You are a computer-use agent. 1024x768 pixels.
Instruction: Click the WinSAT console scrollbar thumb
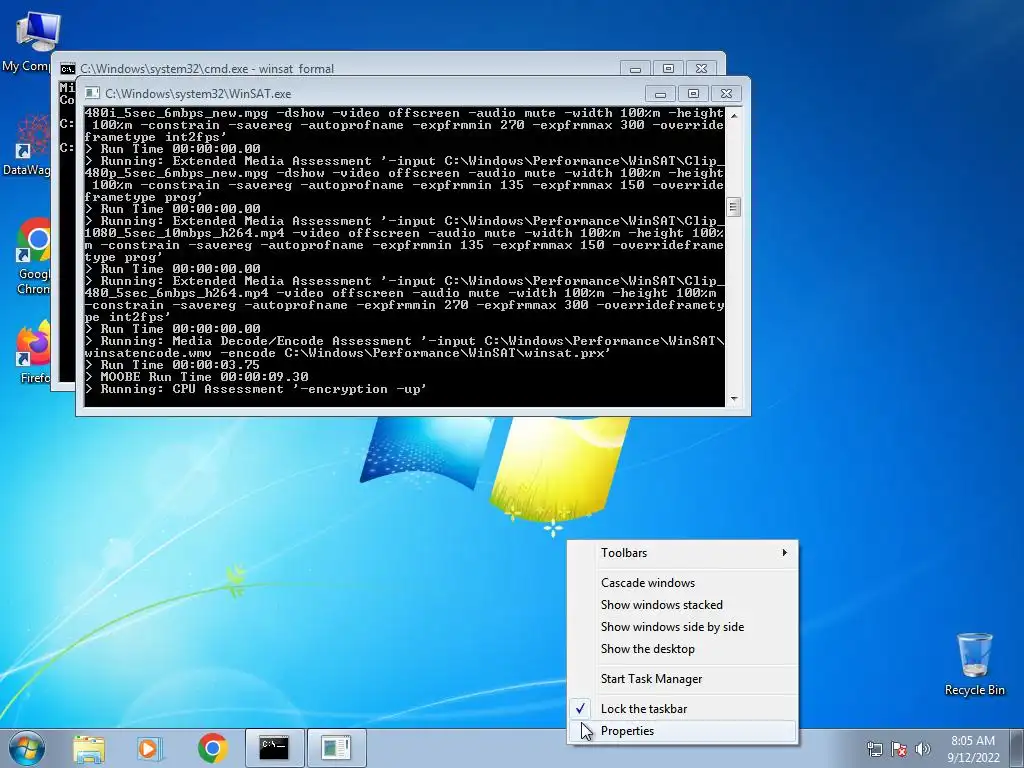734,207
